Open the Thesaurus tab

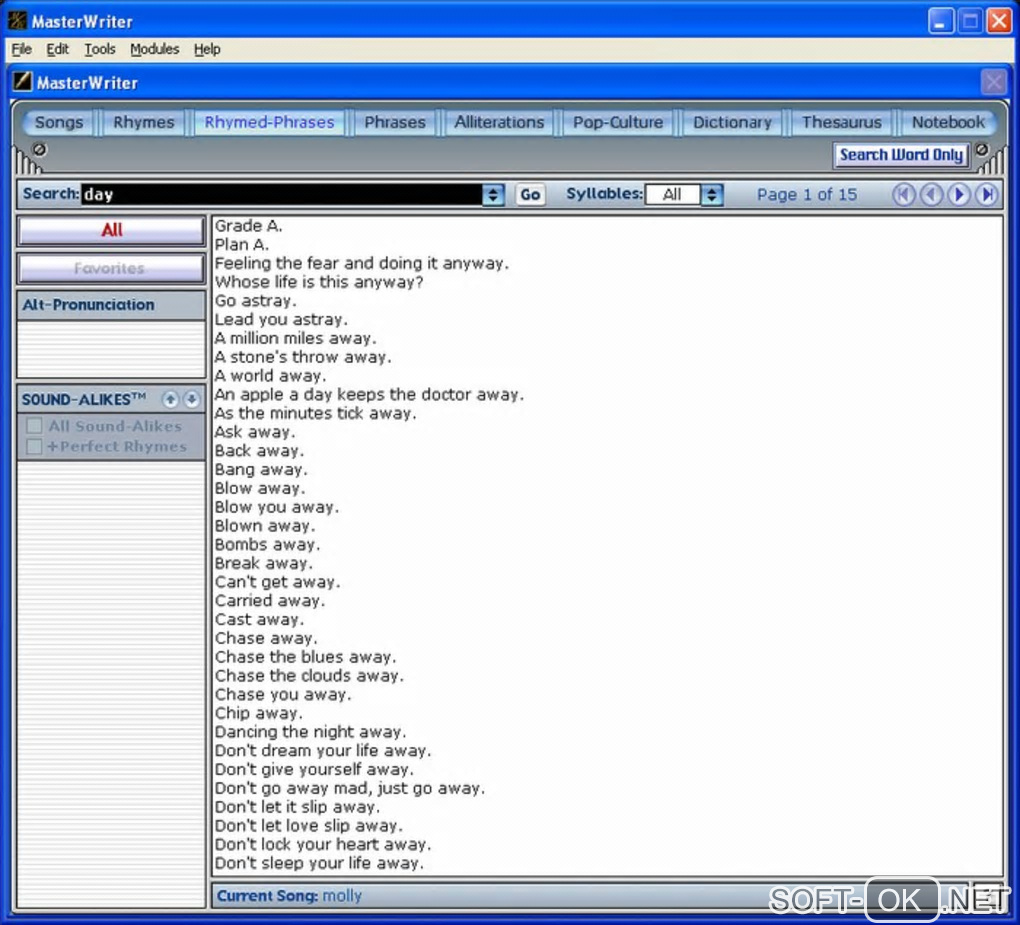click(x=842, y=122)
